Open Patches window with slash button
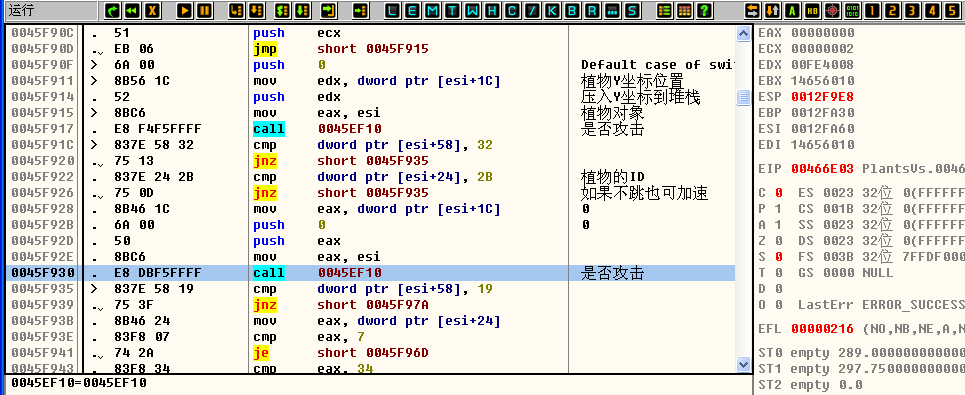 [532, 10]
